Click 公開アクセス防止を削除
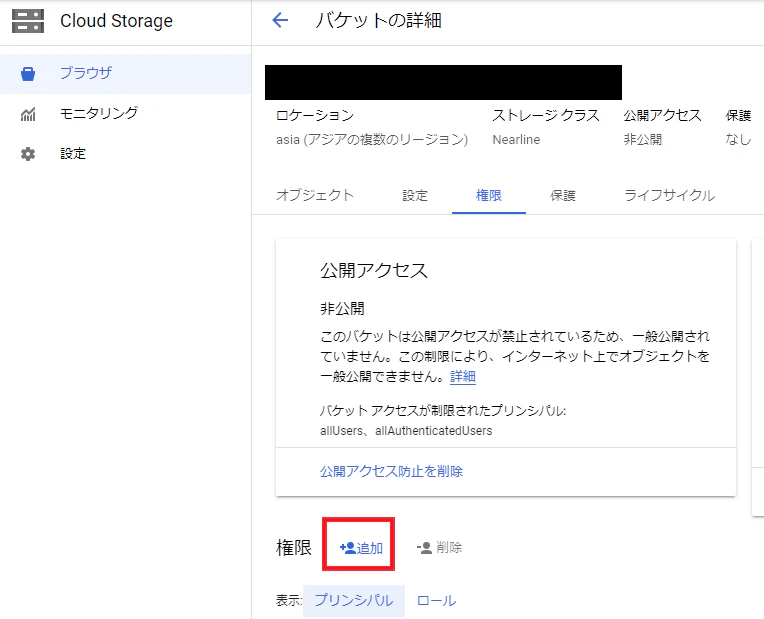 tap(391, 471)
